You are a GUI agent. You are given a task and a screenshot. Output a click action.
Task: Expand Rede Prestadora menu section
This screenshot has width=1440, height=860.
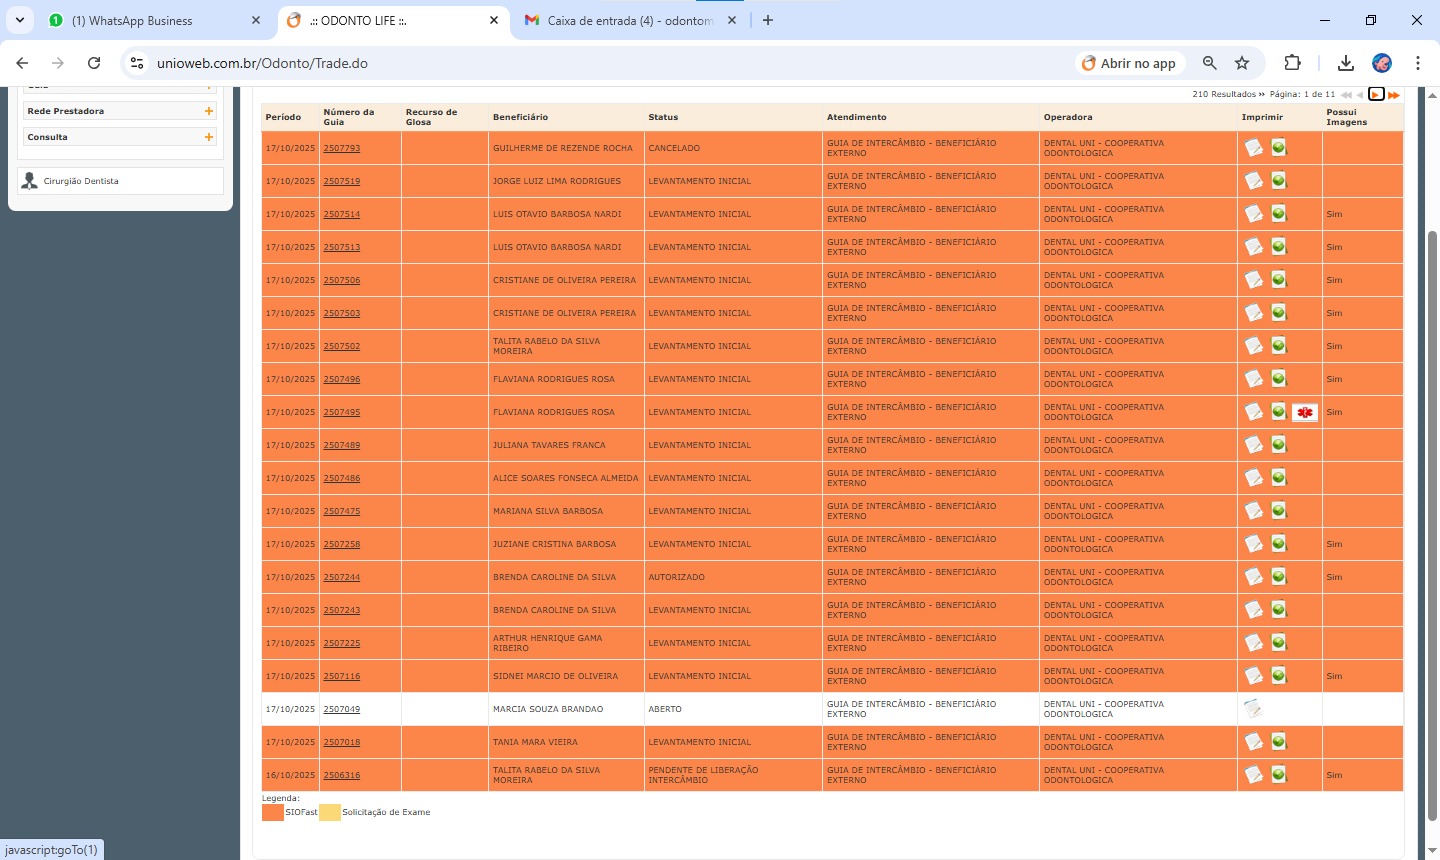(x=209, y=111)
